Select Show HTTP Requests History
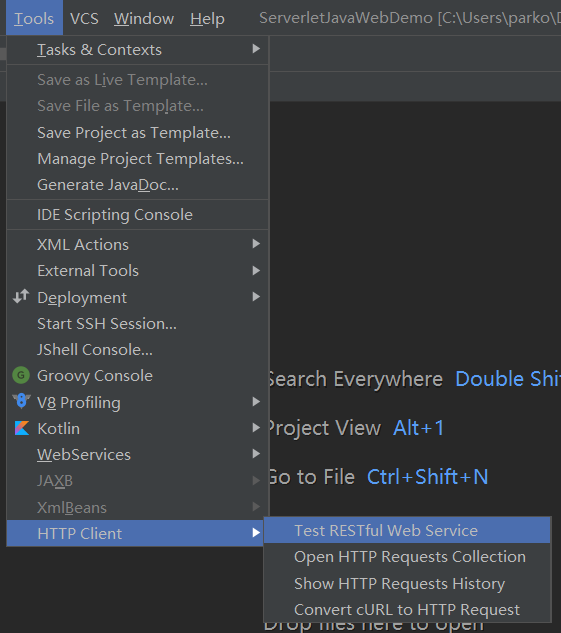Viewport: 561px width, 633px height. tap(407, 584)
